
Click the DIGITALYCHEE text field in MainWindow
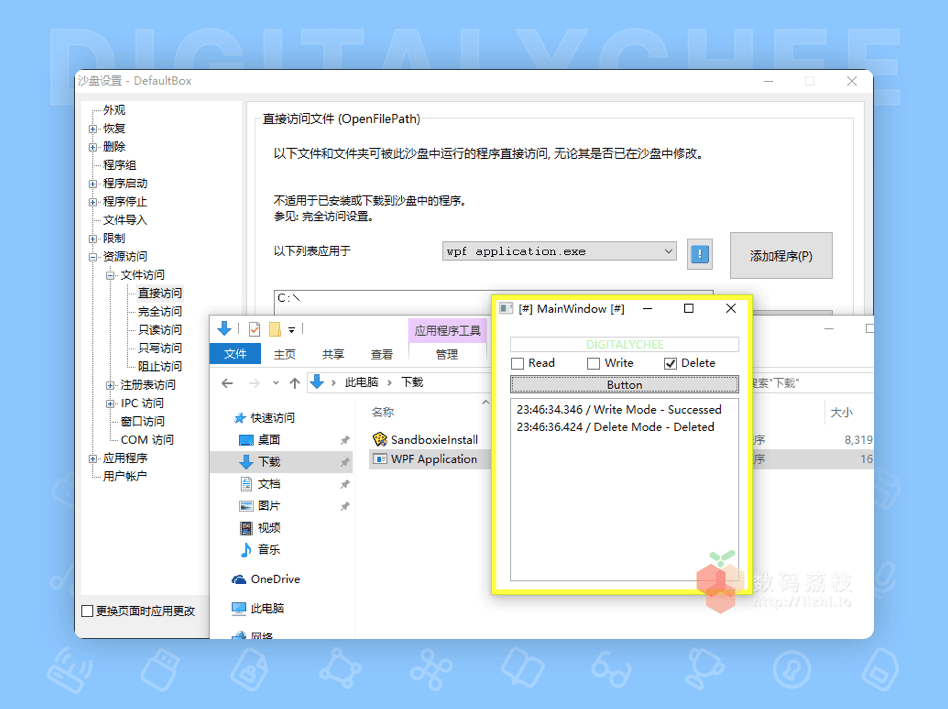coord(625,345)
